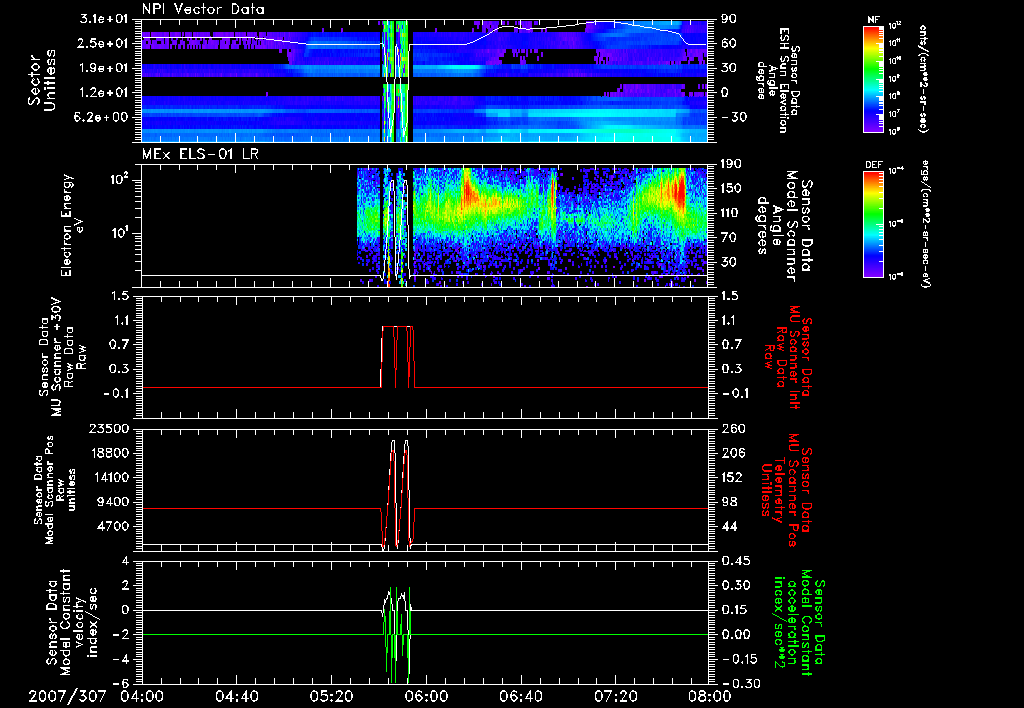
Task: Click the "2007/307" date label
Action: 67,696
